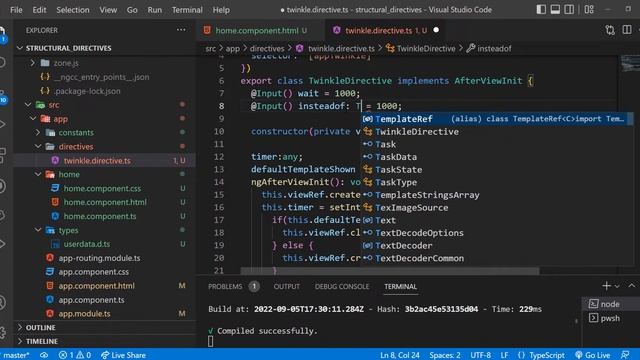Open Customize Layout icon

click(589, 9)
